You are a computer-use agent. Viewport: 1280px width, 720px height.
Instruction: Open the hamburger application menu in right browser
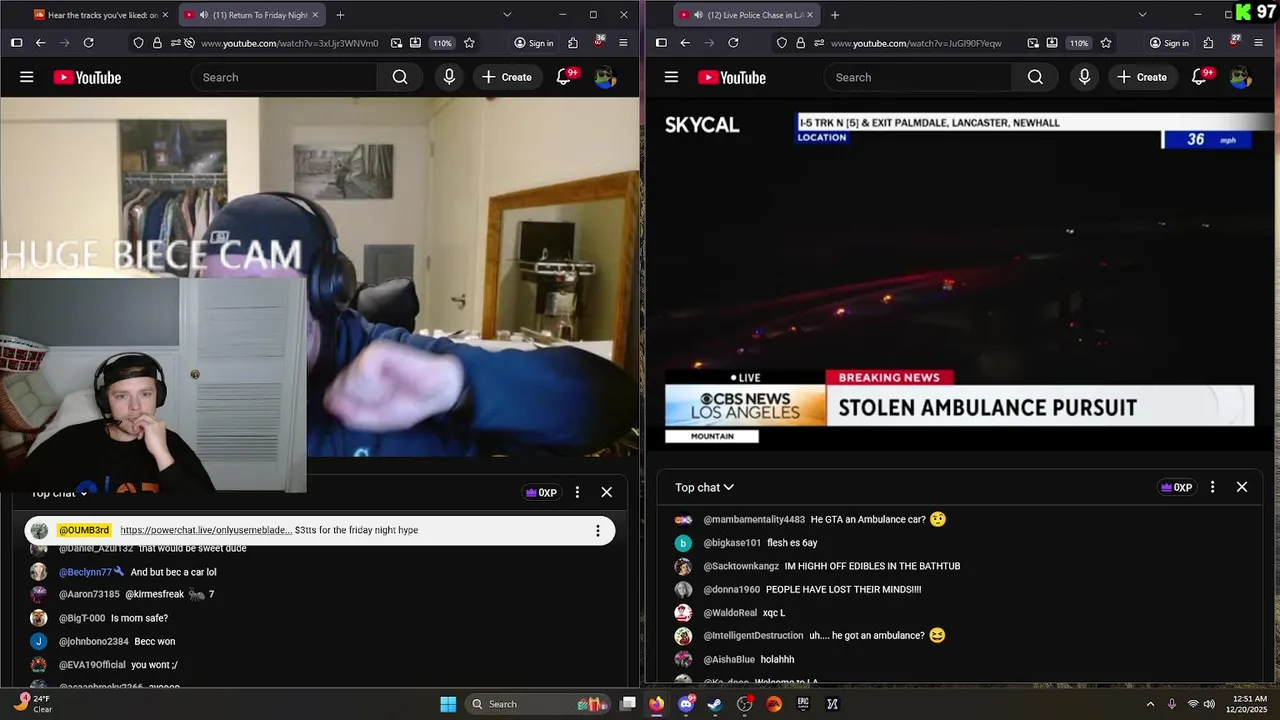(x=1258, y=43)
